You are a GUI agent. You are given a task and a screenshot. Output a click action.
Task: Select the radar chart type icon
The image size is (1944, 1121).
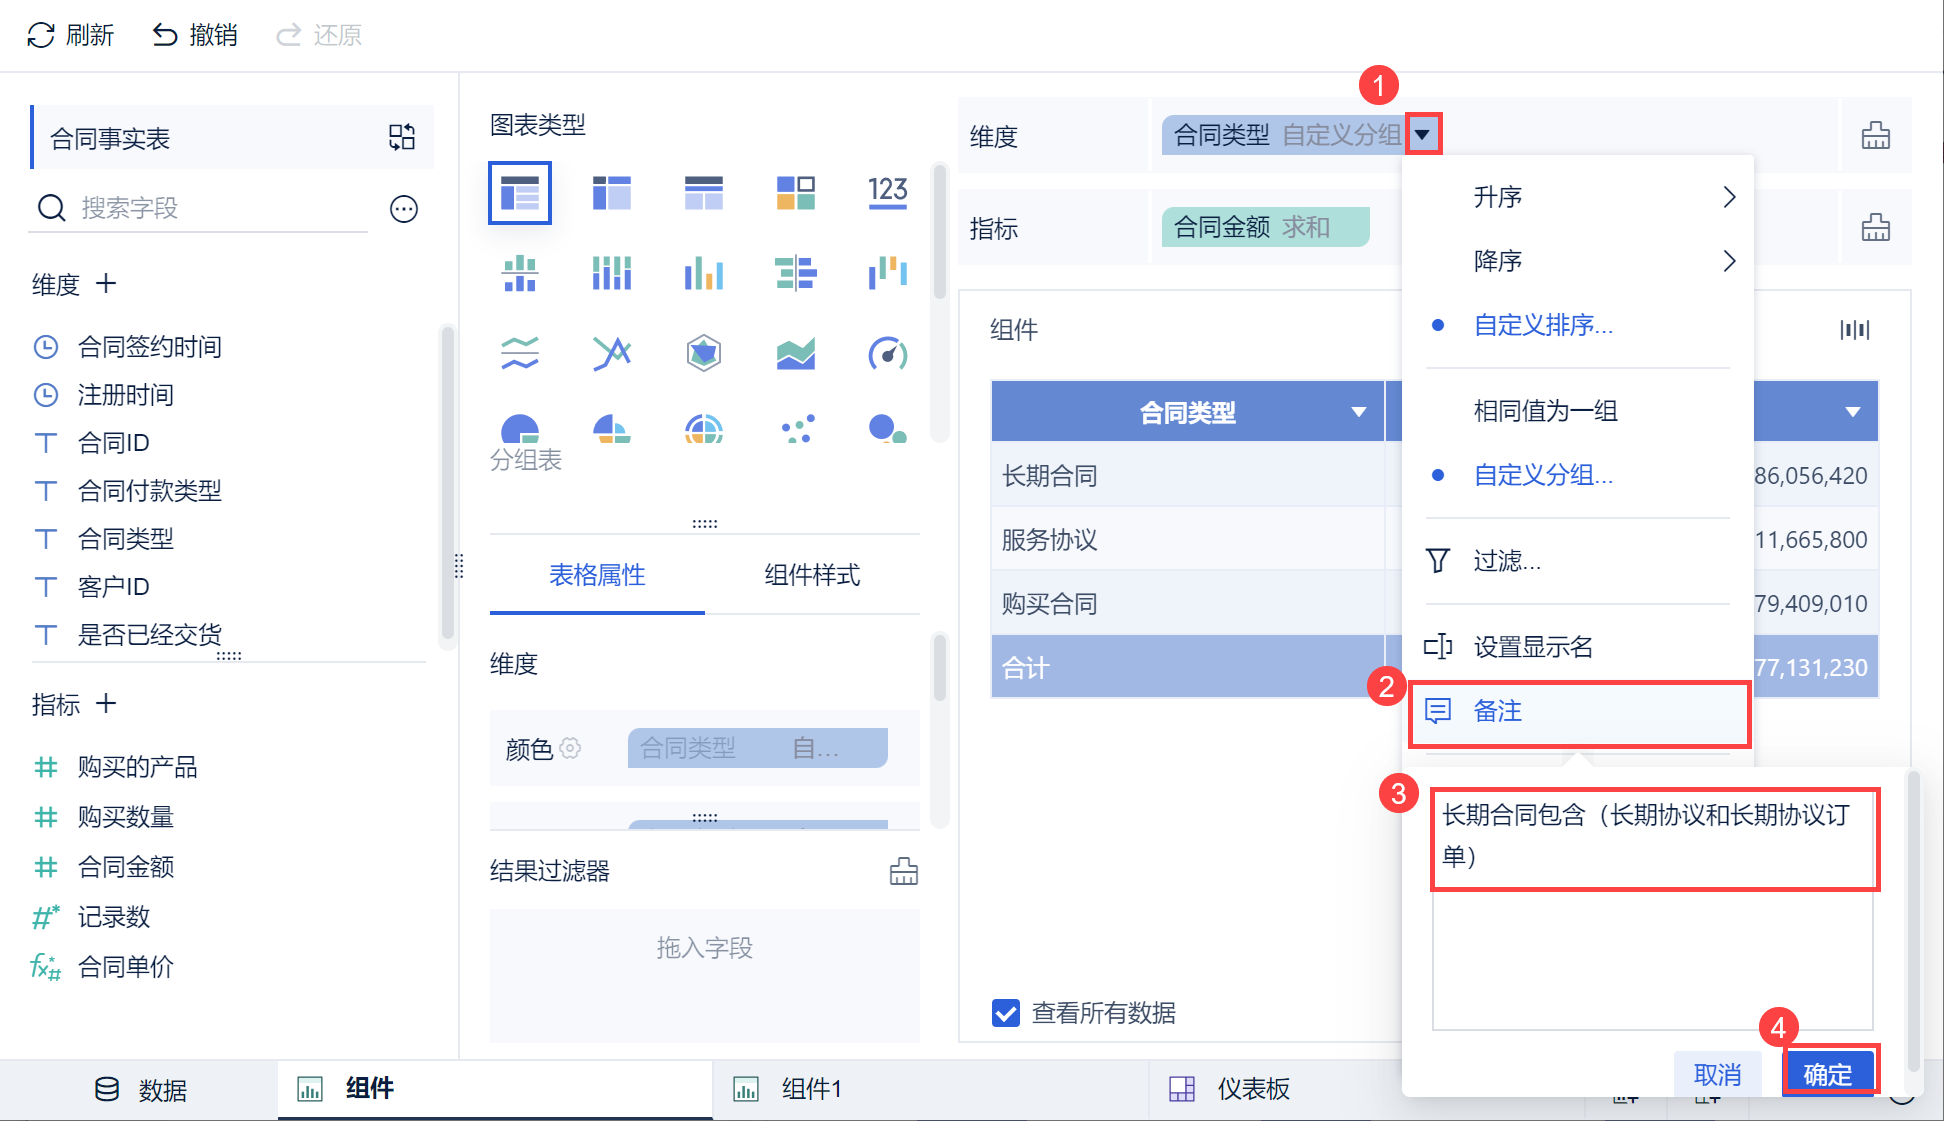[x=704, y=353]
